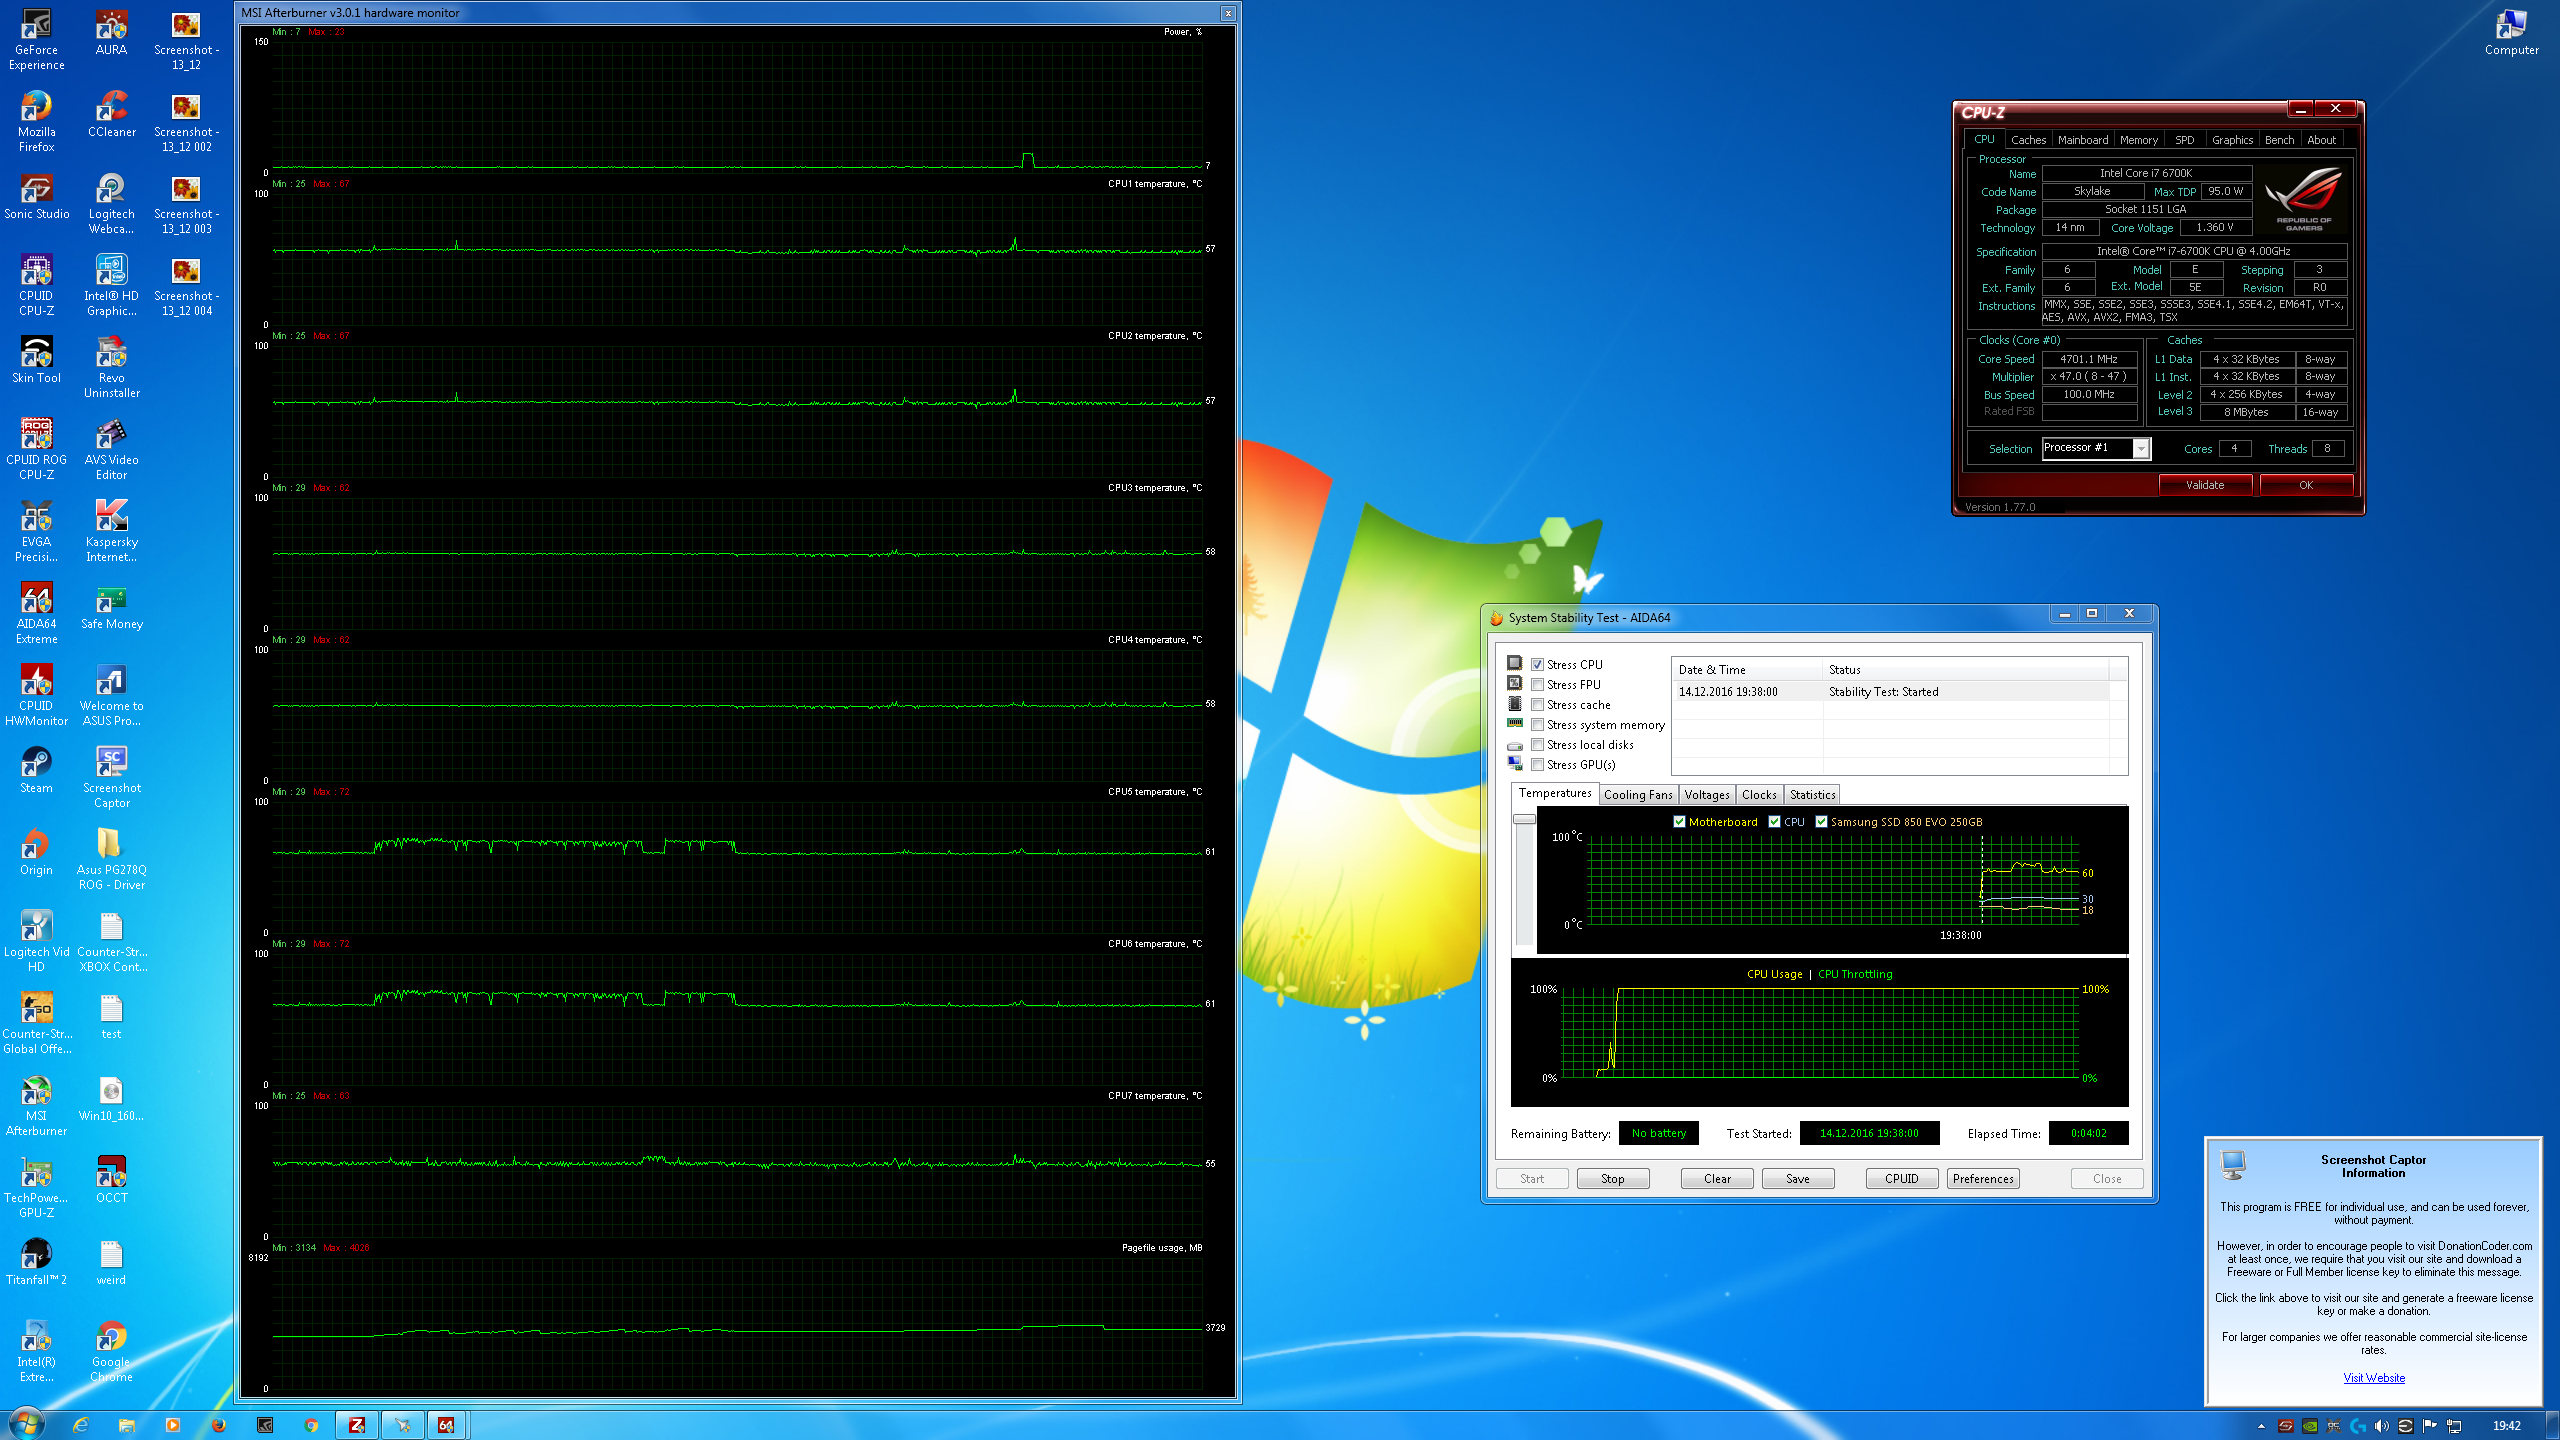Uncheck the Stress CPU checkbox
The width and height of the screenshot is (2560, 1440).
point(1538,664)
